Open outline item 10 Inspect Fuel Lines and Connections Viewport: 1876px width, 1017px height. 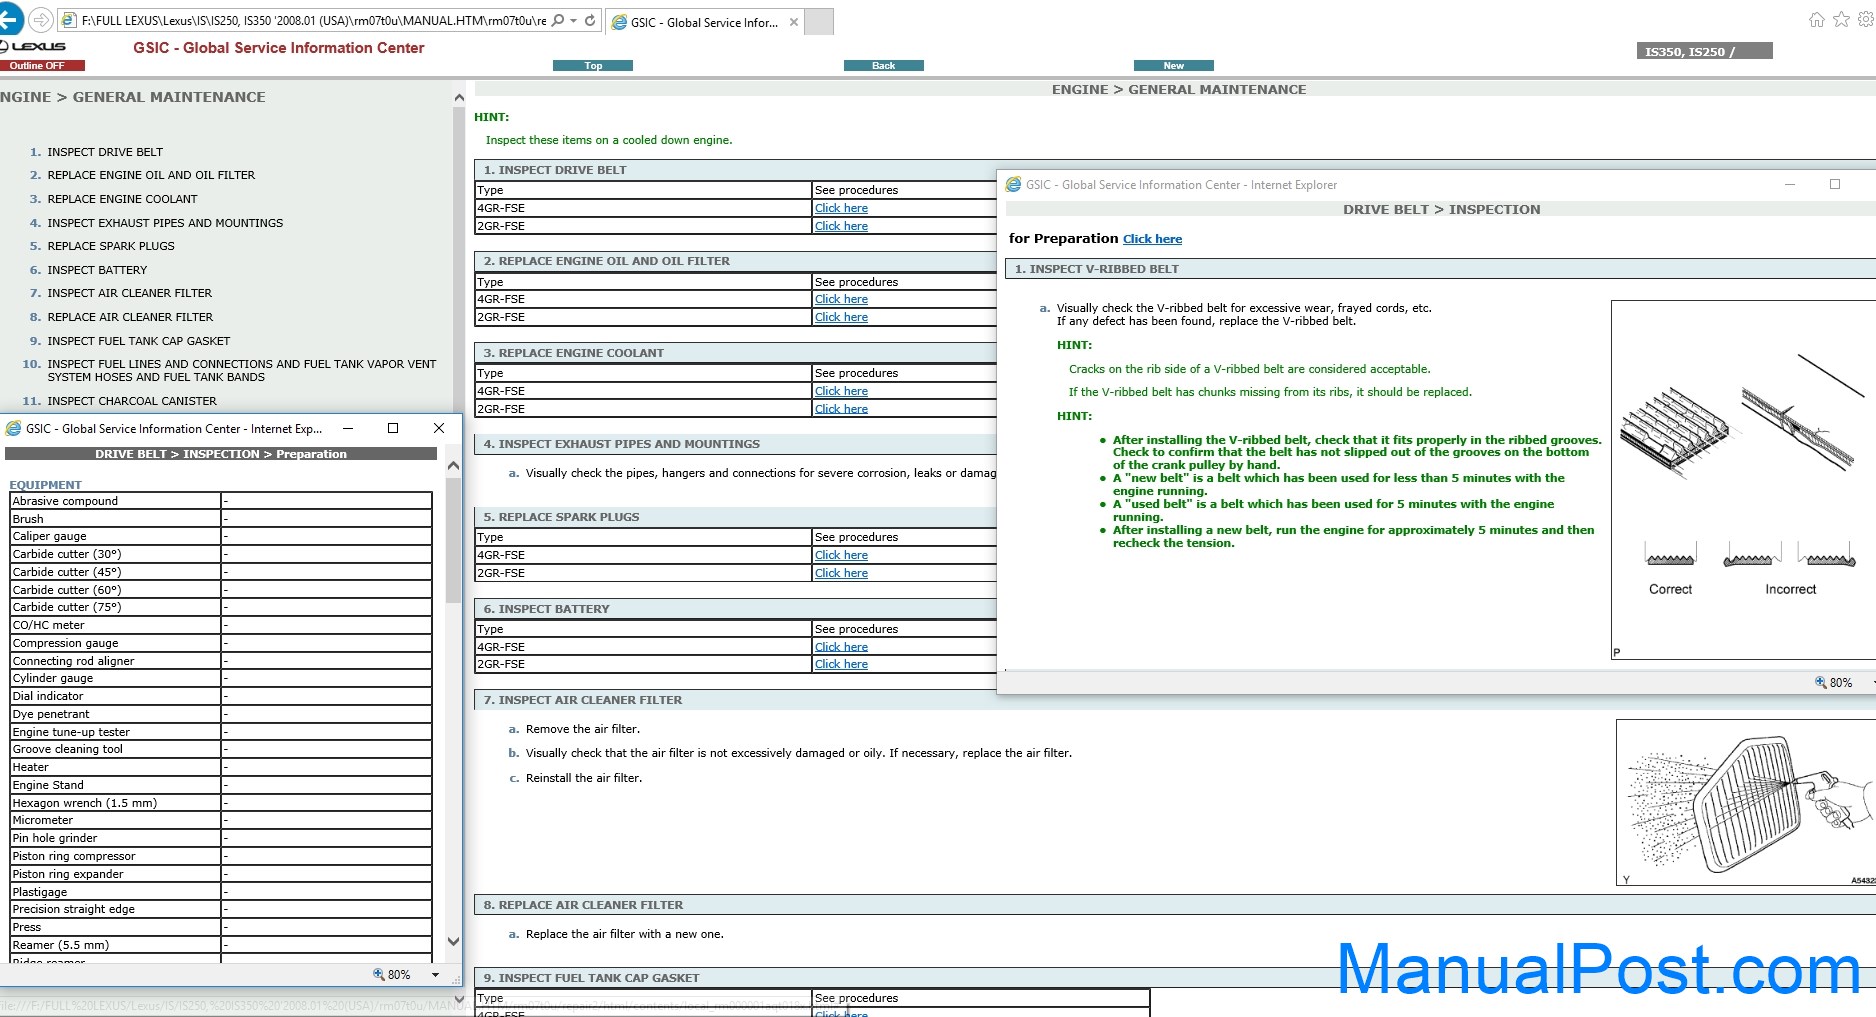point(242,371)
